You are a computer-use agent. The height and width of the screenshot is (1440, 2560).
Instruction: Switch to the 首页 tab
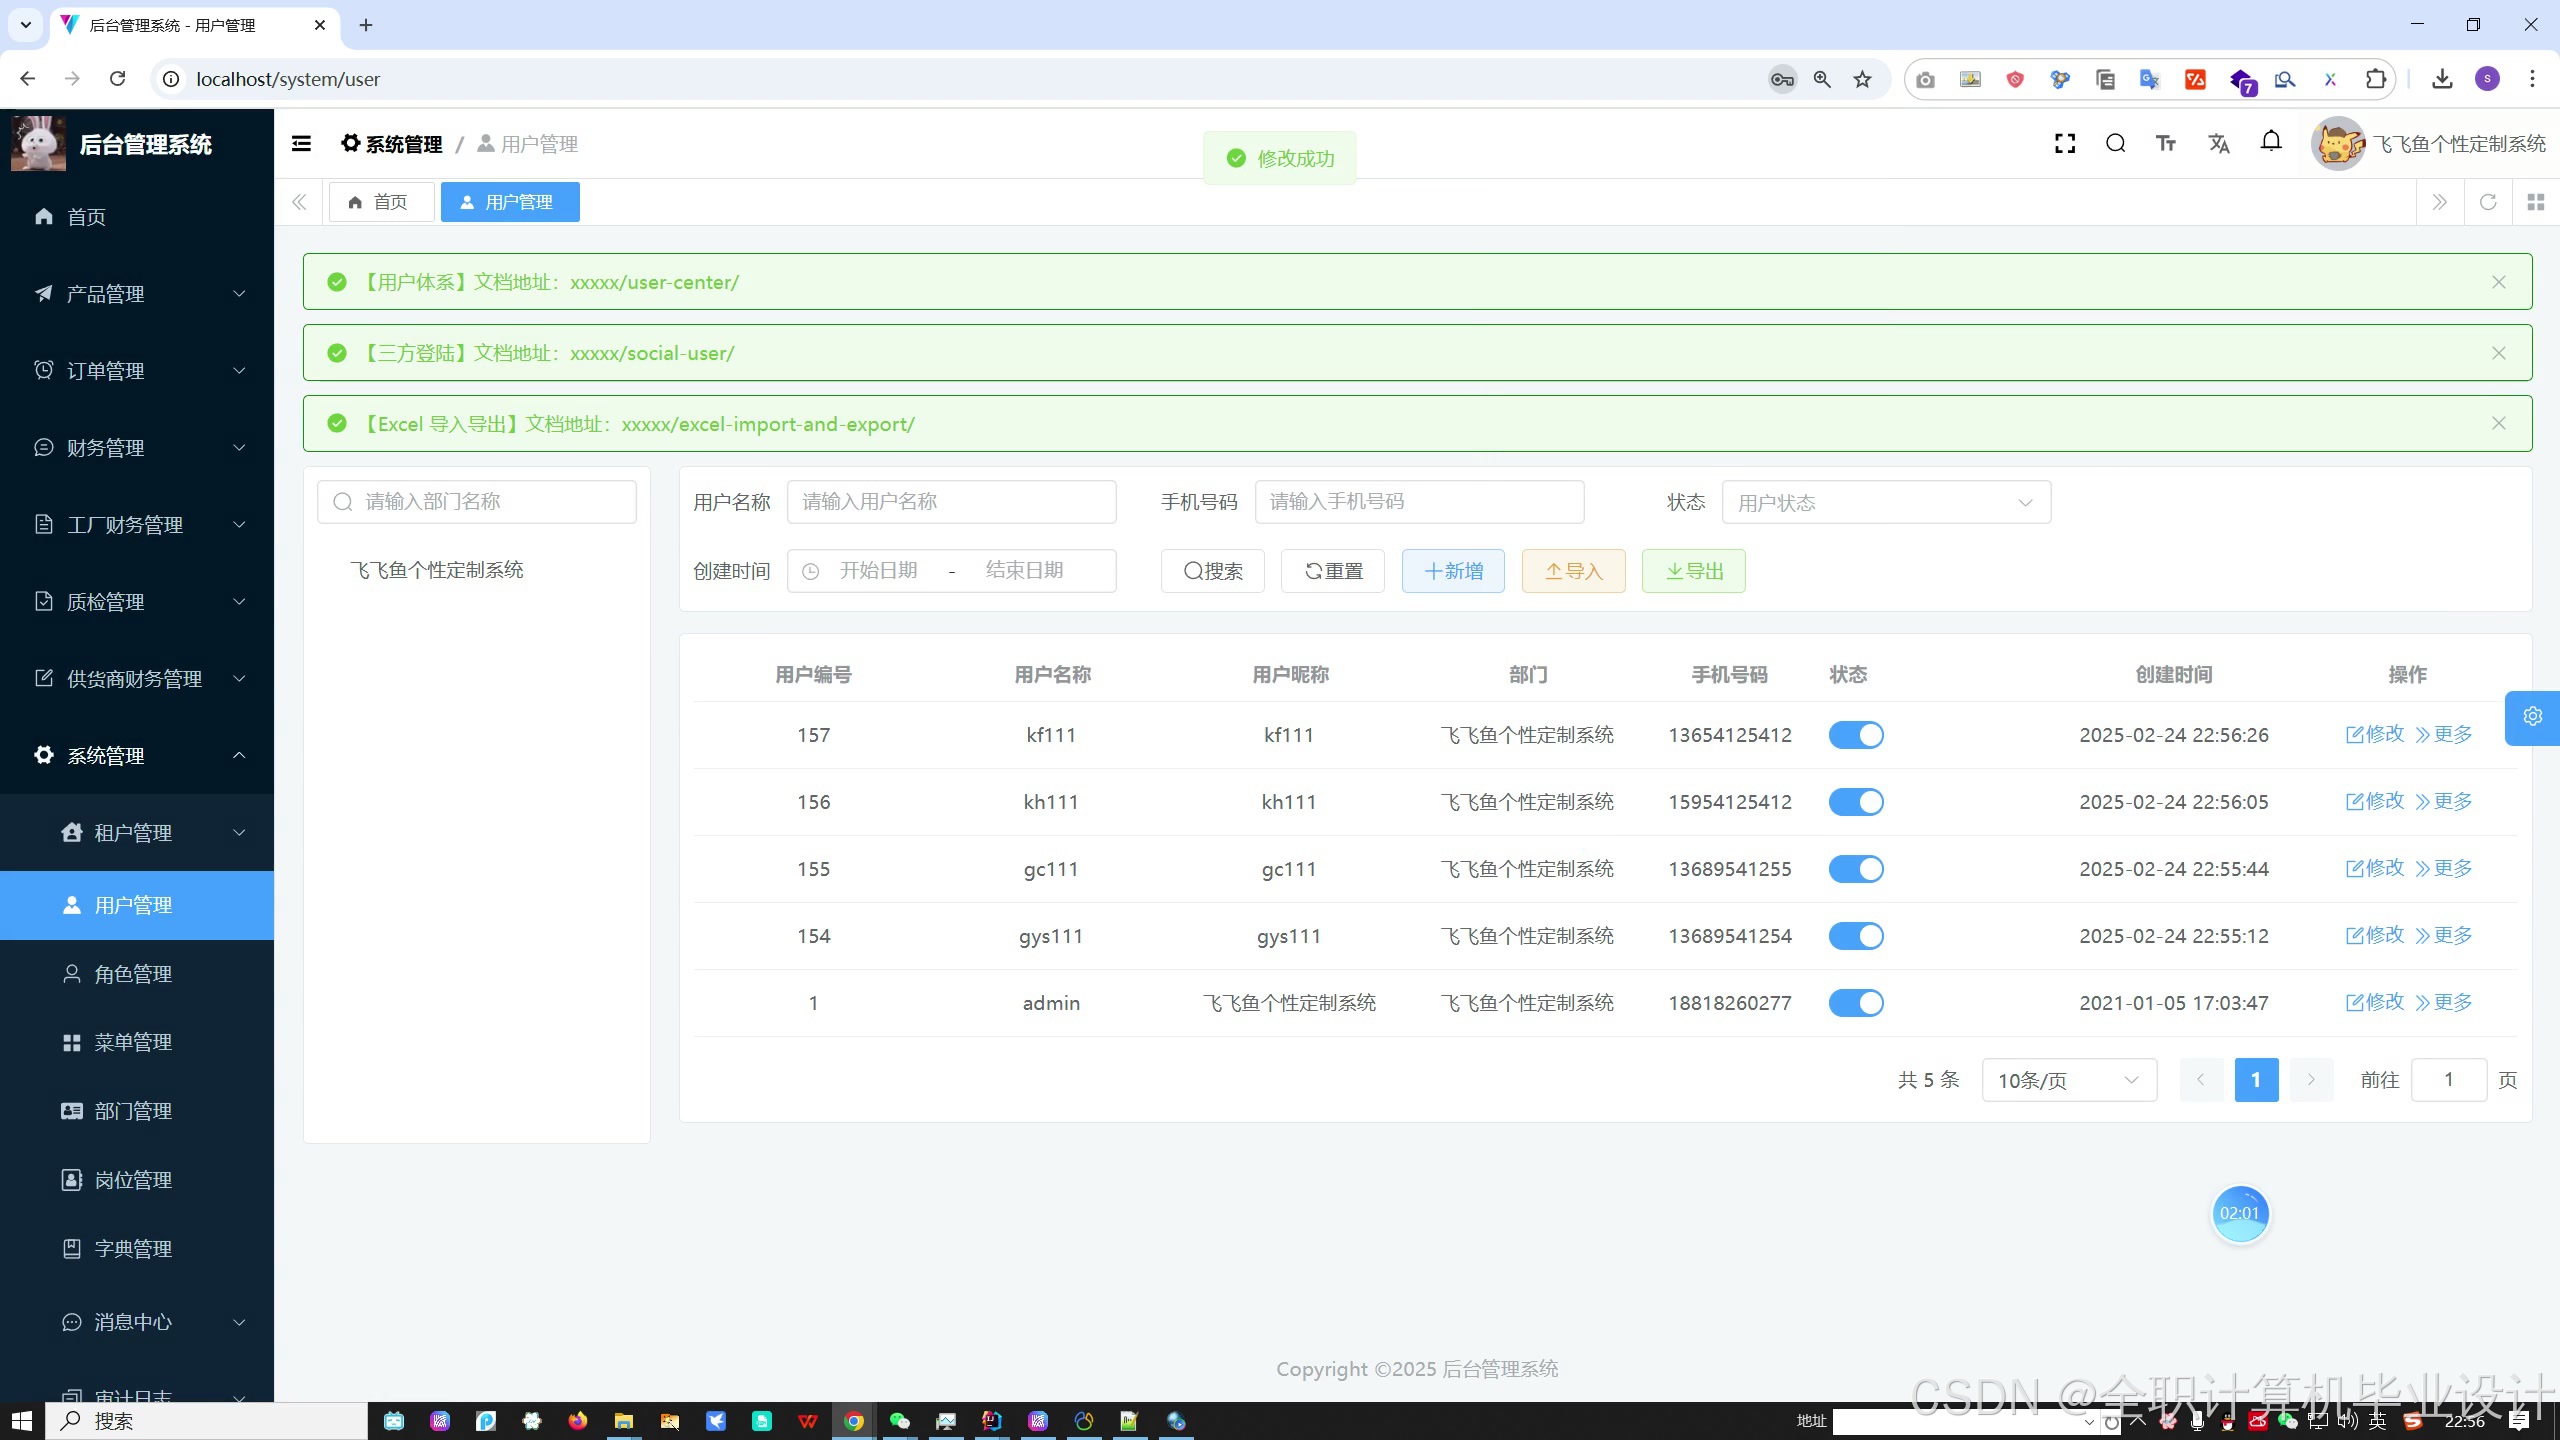click(380, 202)
